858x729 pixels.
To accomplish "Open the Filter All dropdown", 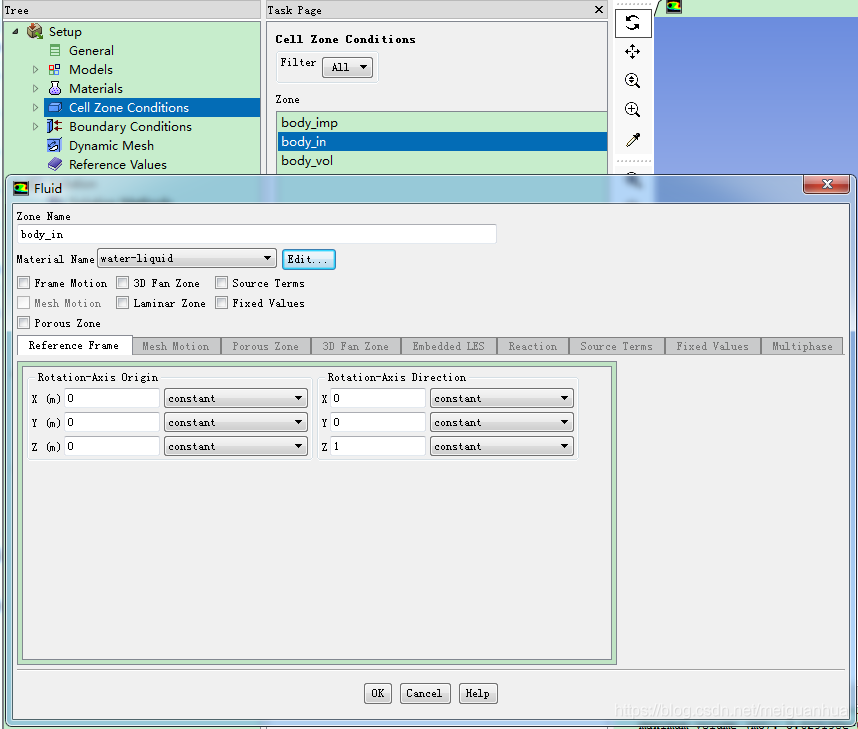I will coord(351,68).
